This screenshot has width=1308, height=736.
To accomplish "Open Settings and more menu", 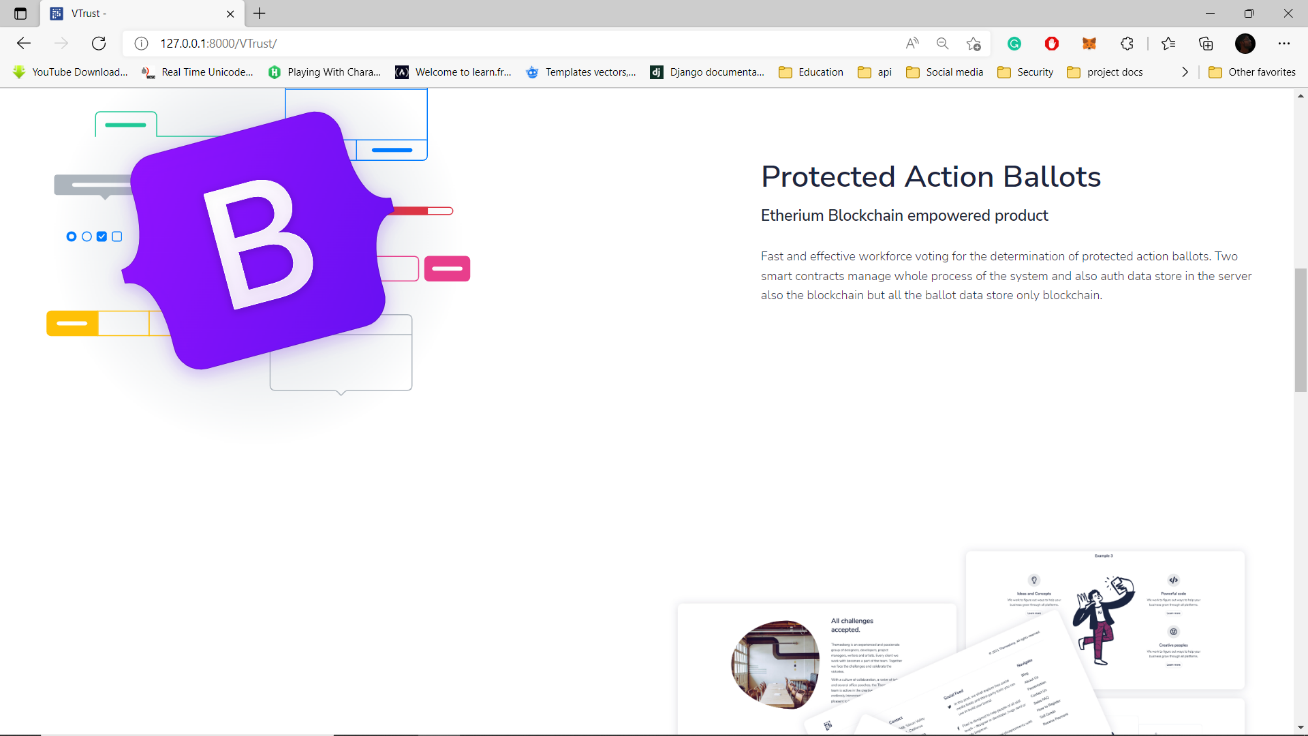I will (1284, 44).
